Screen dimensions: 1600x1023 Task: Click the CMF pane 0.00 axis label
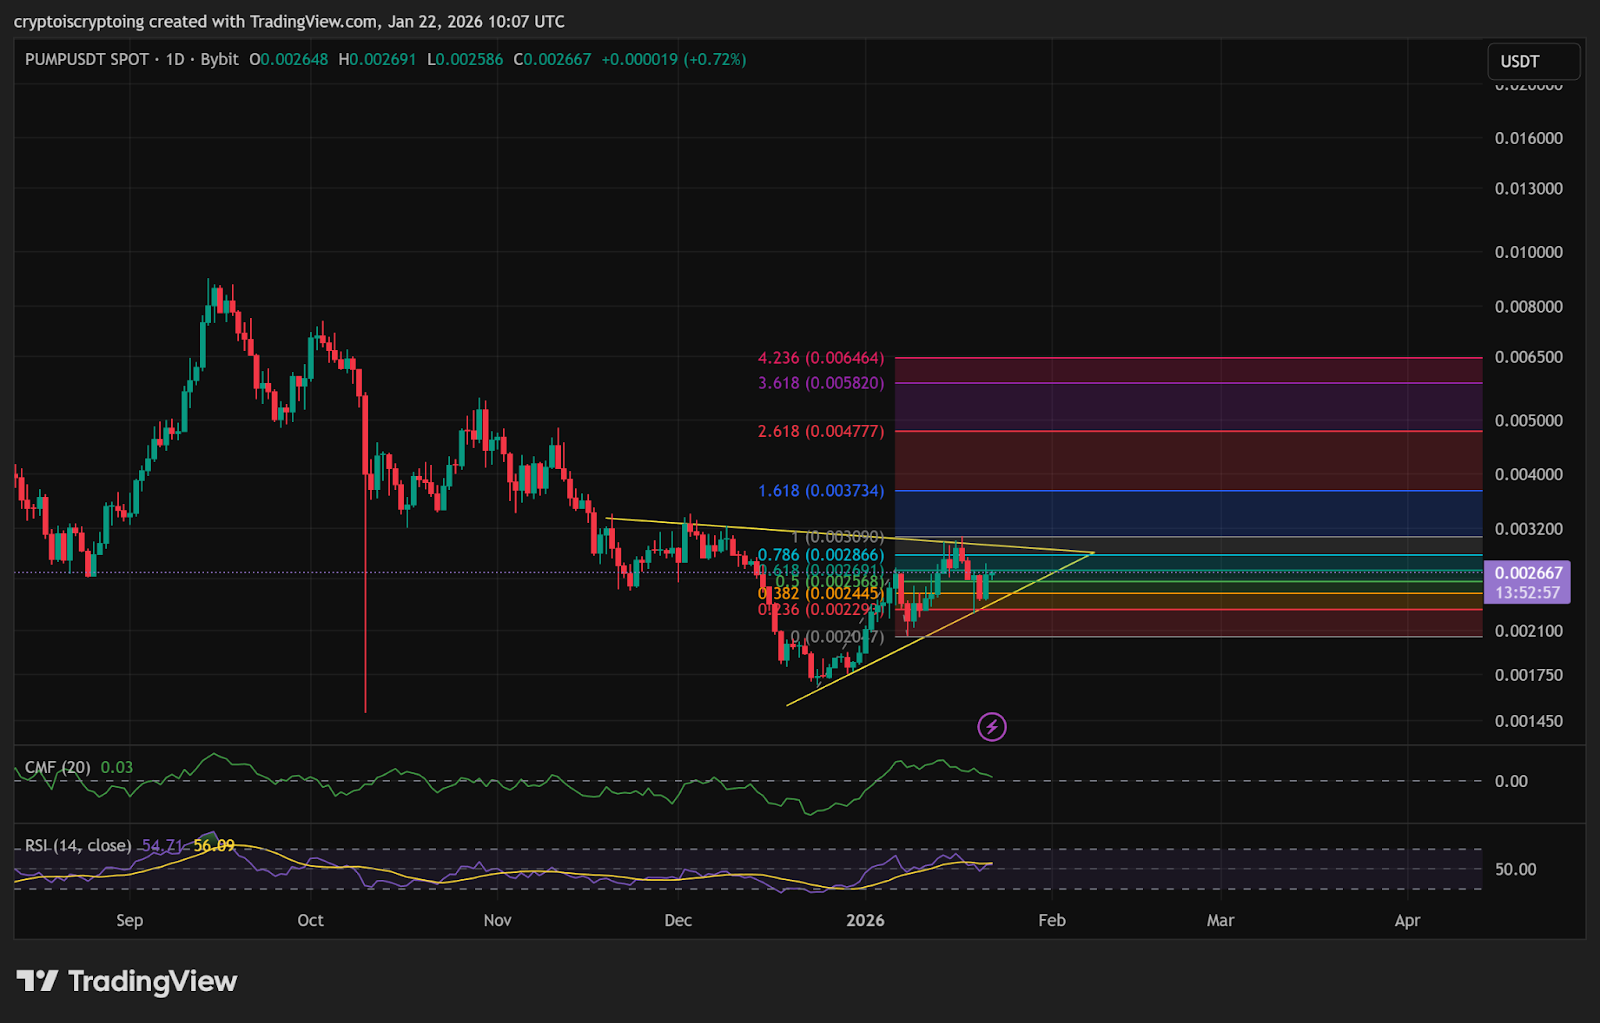tap(1511, 781)
